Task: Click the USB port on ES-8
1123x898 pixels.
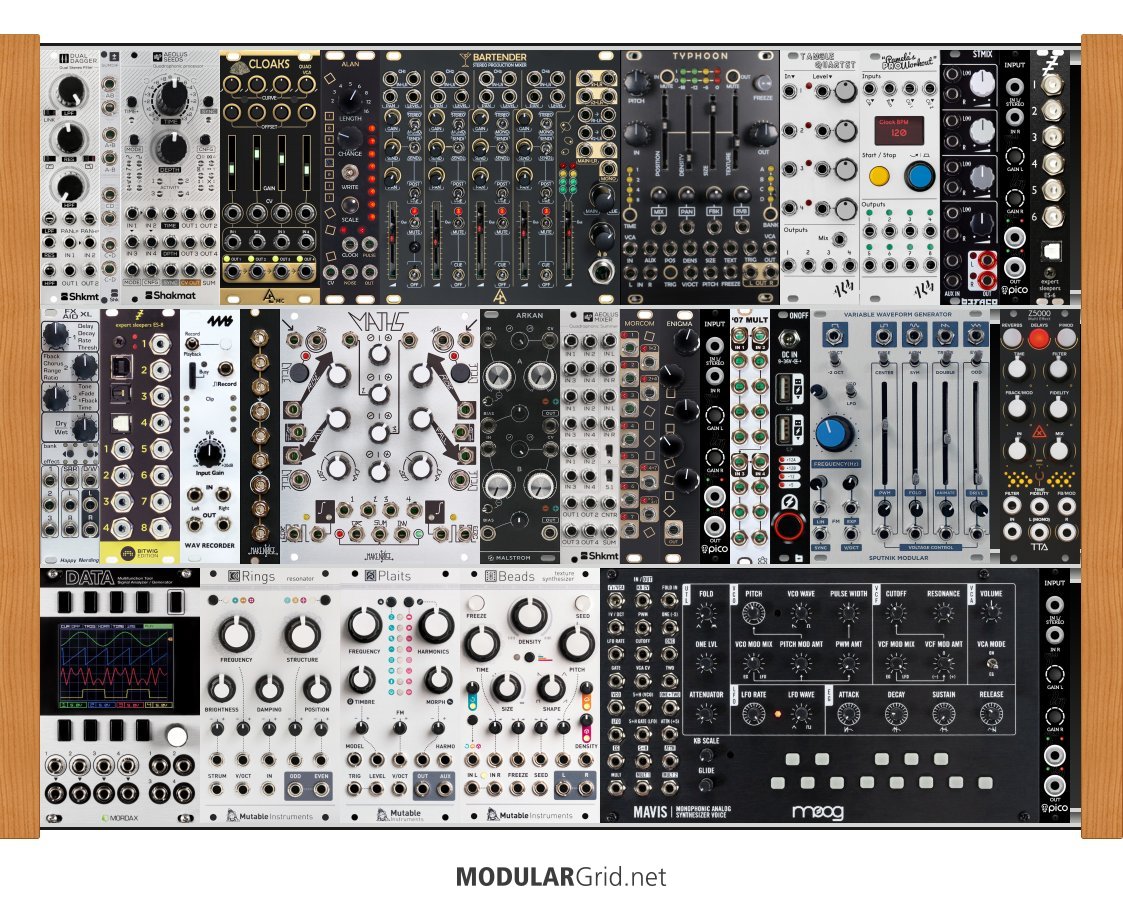Action: click(x=121, y=367)
